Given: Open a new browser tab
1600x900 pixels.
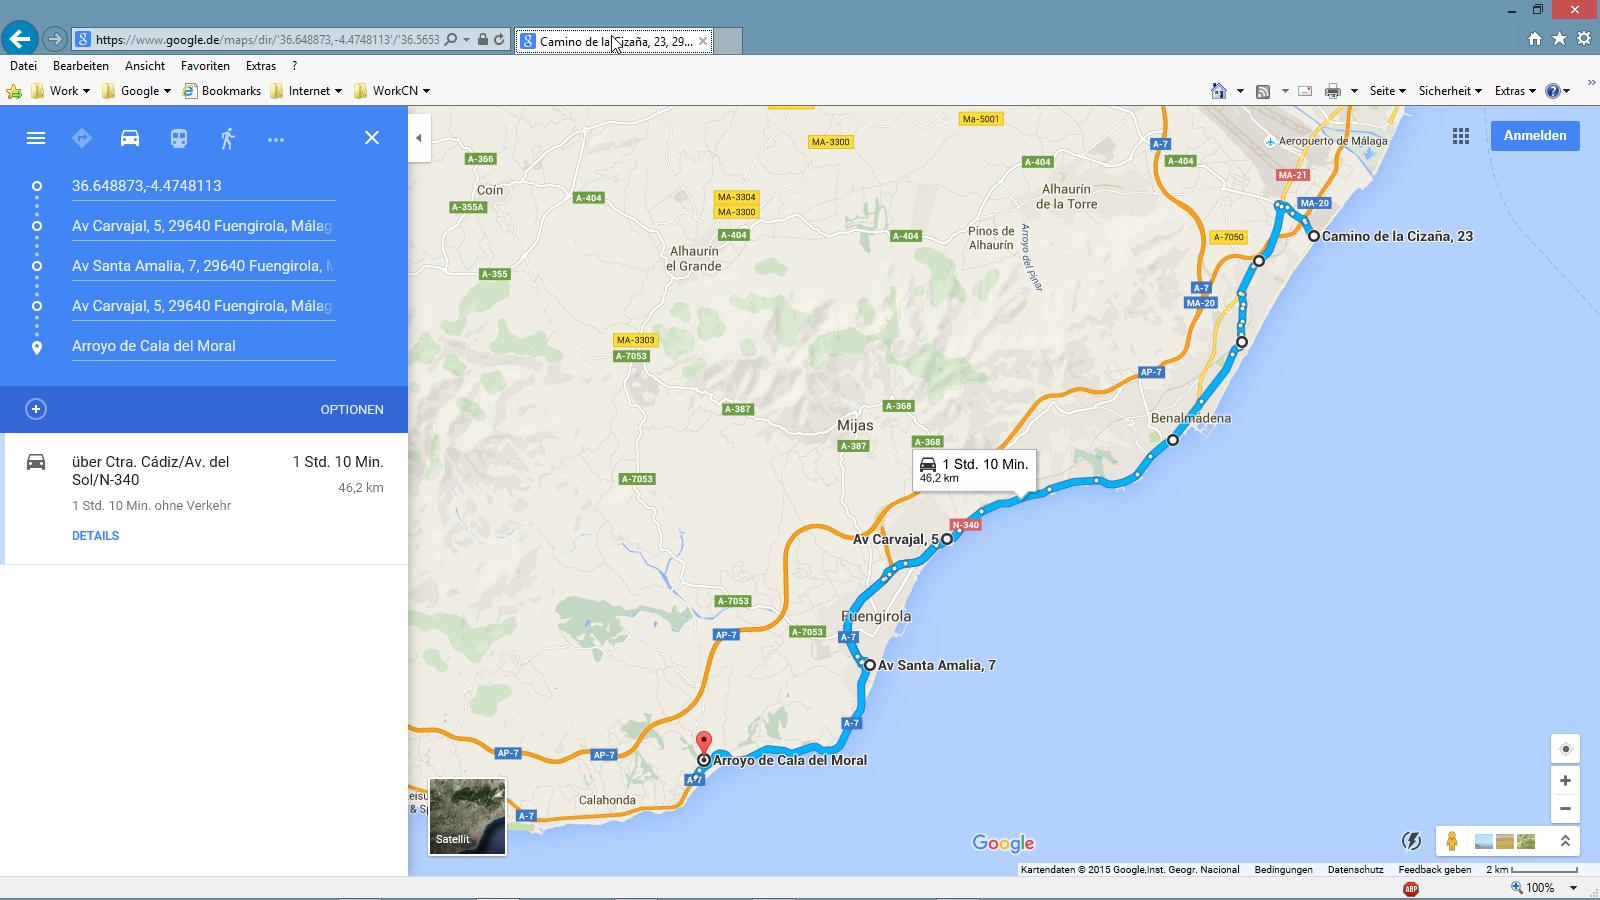Looking at the screenshot, I should pyautogui.click(x=728, y=41).
